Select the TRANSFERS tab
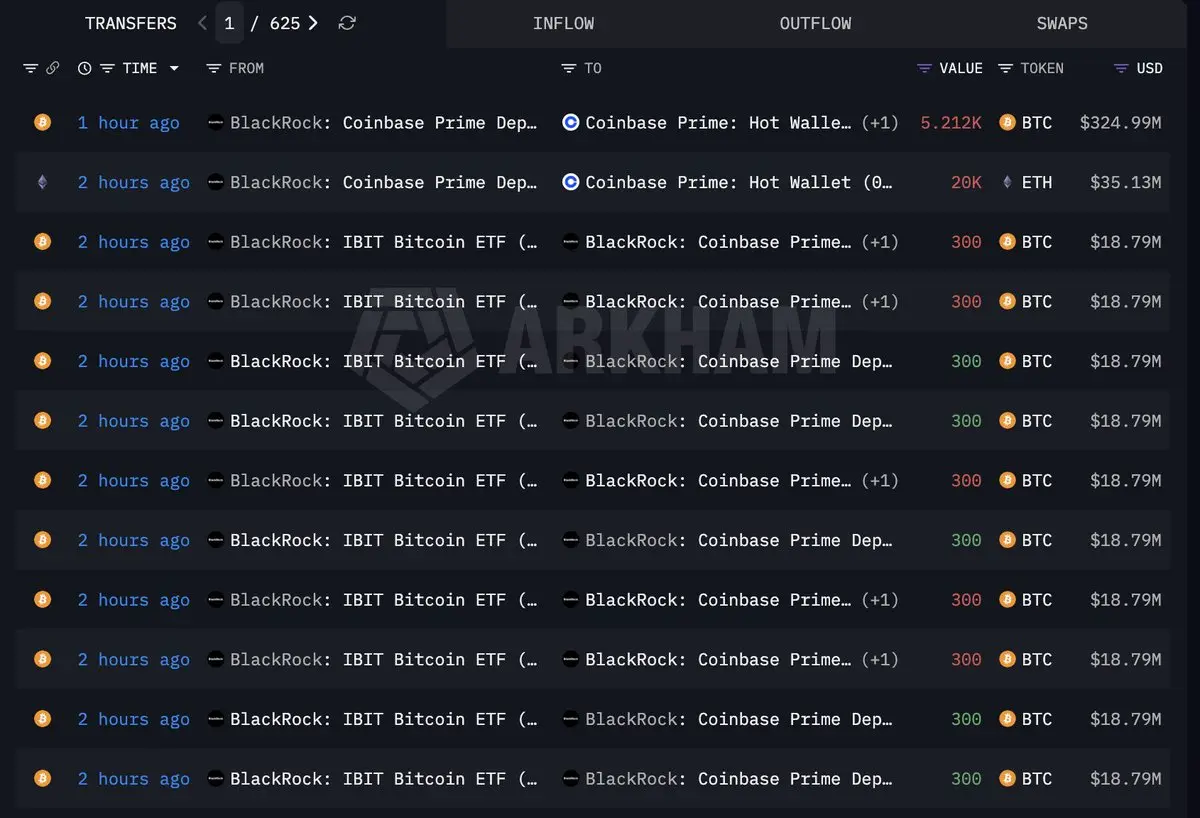 [x=131, y=23]
